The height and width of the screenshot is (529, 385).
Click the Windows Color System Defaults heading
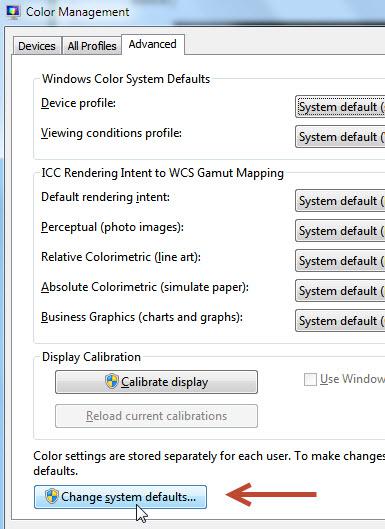tap(126, 79)
